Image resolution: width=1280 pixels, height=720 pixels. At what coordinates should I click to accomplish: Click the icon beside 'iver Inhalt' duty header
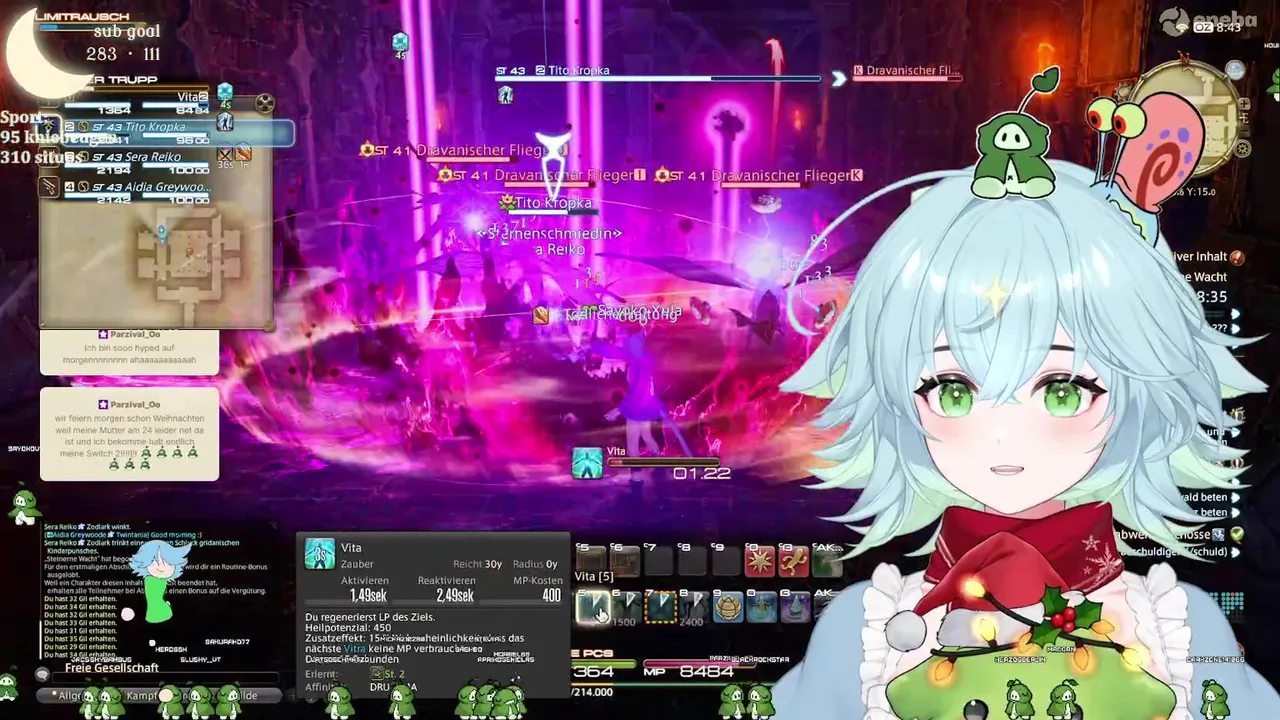(x=1238, y=257)
